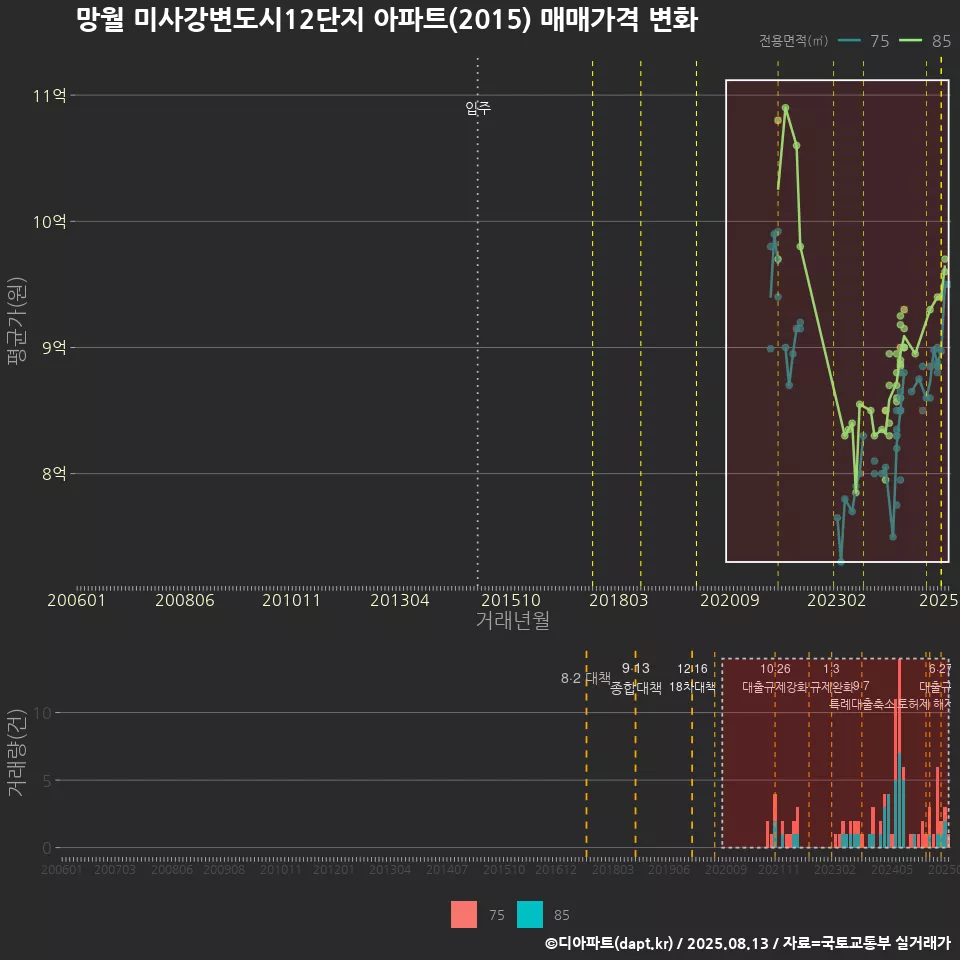This screenshot has width=960, height=960.
Task: Click '200703' on the volume chart axis
Action: tap(114, 869)
